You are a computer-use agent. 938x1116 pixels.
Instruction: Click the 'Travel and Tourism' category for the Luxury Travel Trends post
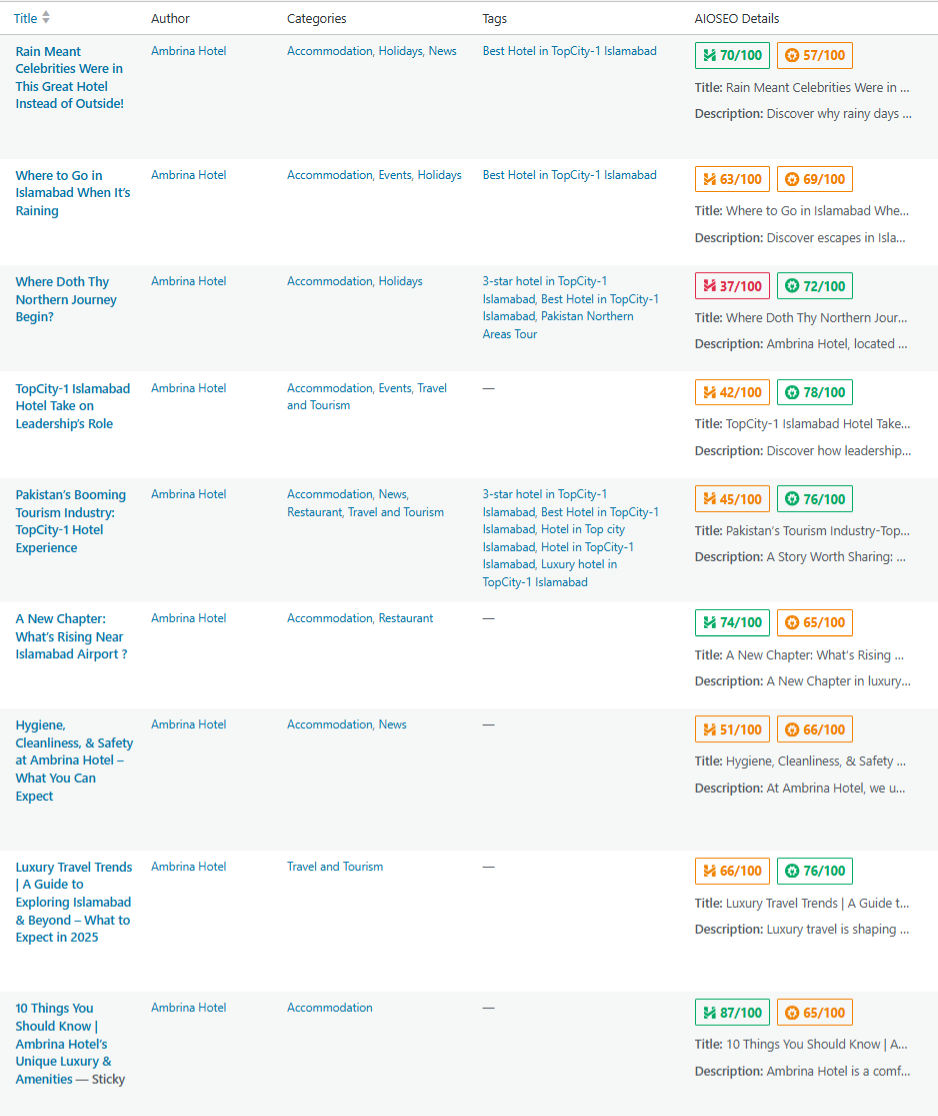[x=335, y=867]
